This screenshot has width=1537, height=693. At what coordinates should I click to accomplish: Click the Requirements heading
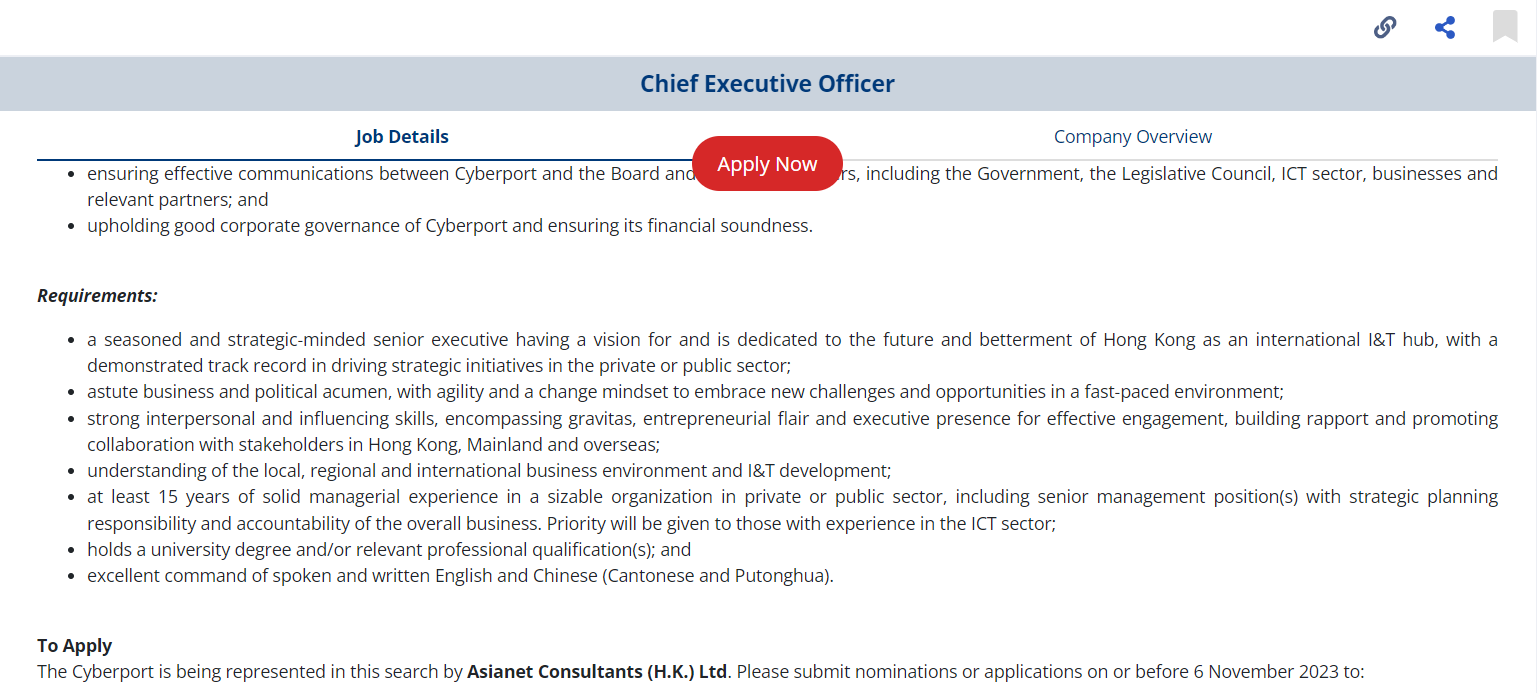tap(97, 296)
